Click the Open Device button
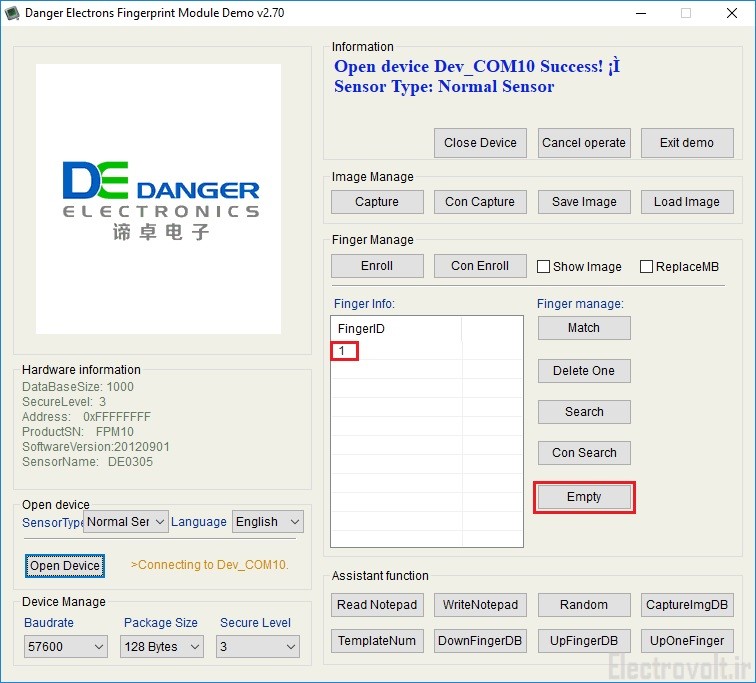 point(65,565)
